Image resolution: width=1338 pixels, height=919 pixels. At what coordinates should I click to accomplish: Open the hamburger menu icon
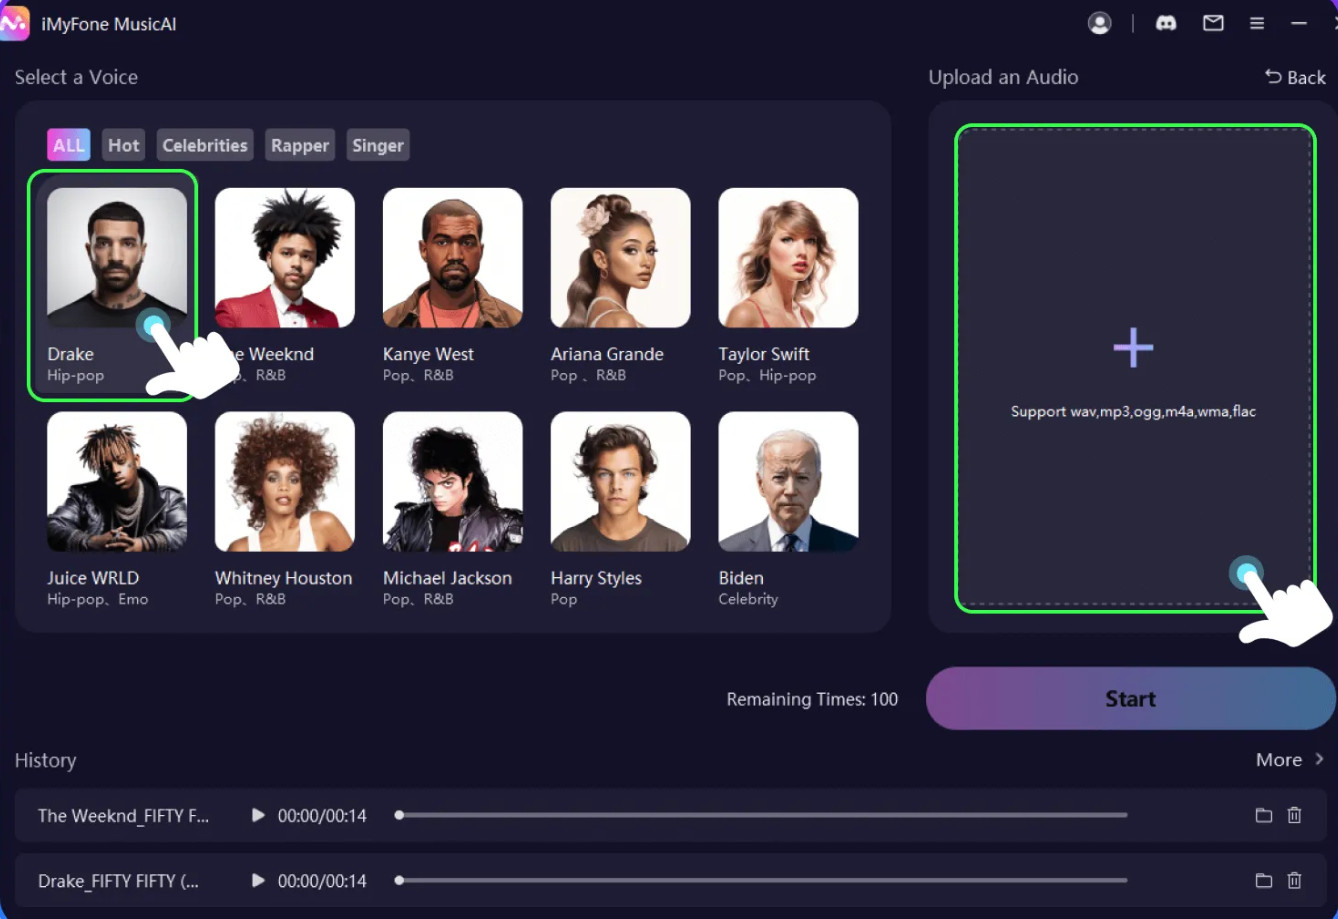pos(1257,24)
